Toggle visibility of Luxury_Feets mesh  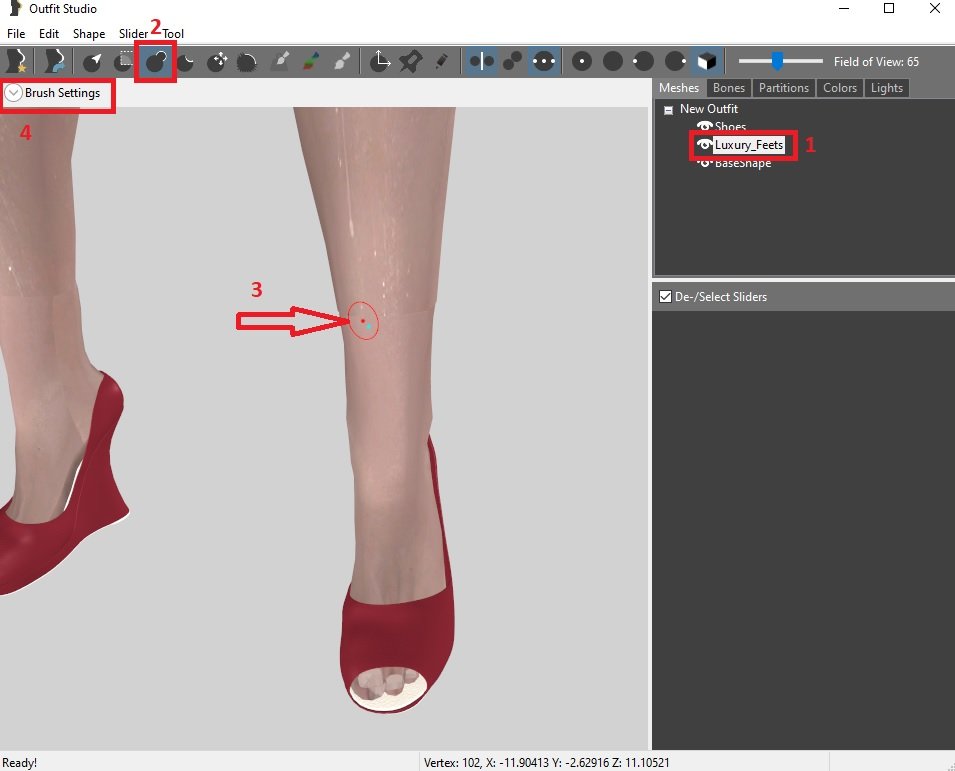point(704,145)
